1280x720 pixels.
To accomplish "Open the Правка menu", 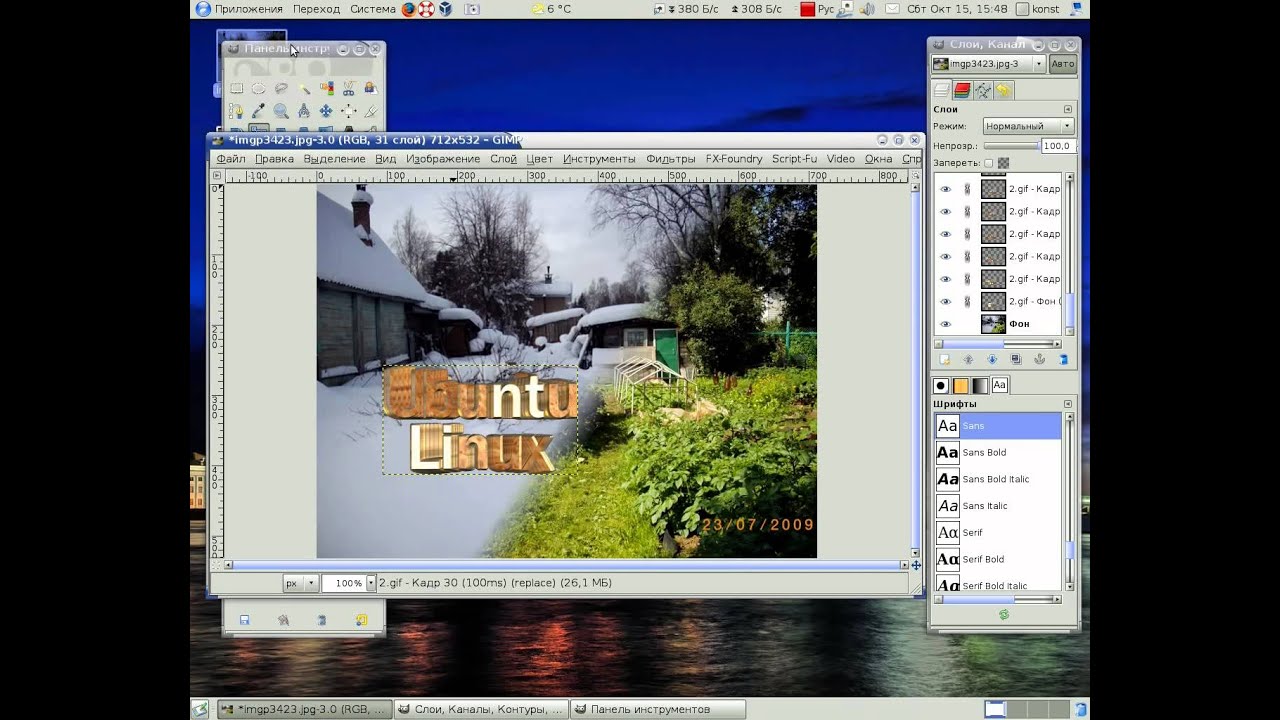I will click(274, 159).
